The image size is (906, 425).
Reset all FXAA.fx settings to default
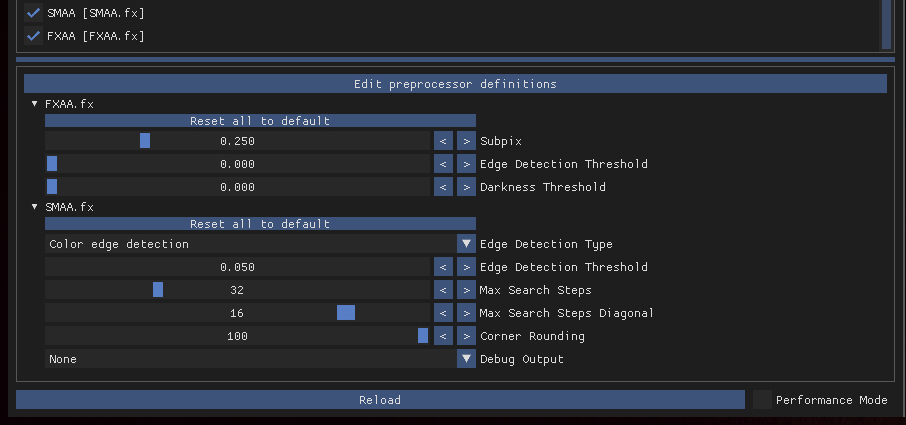tap(260, 121)
